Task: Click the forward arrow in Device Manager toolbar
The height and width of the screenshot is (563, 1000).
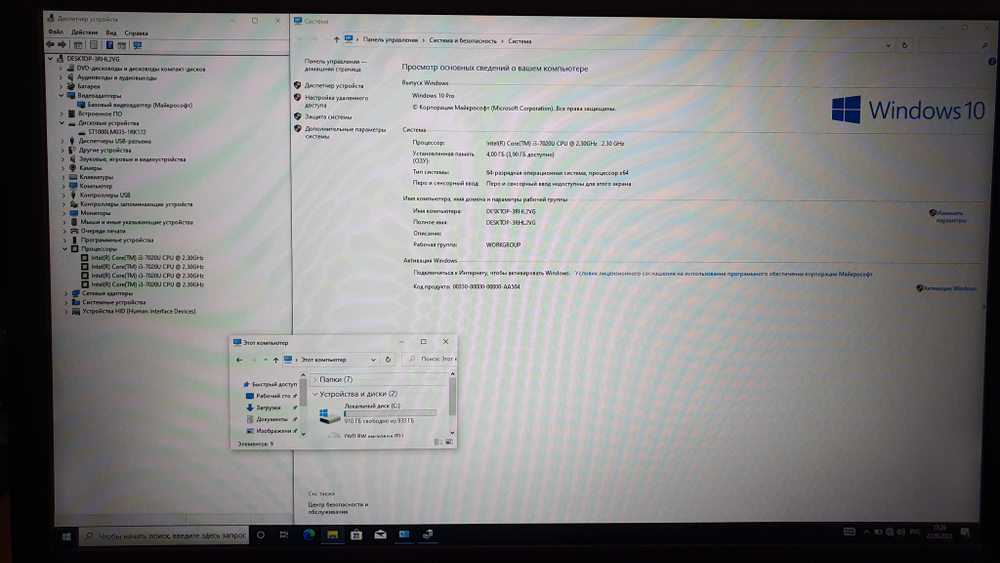Action: click(x=62, y=45)
